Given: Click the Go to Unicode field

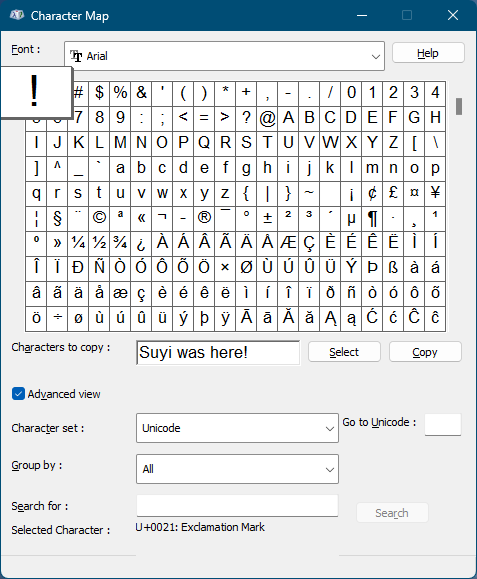Looking at the screenshot, I should [x=443, y=425].
